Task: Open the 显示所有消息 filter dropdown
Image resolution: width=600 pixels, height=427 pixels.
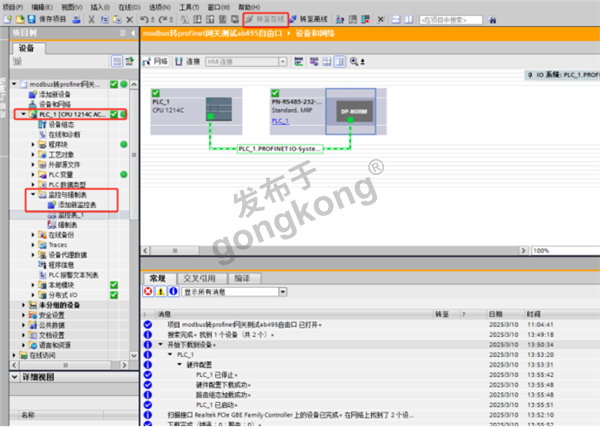Action: click(283, 292)
